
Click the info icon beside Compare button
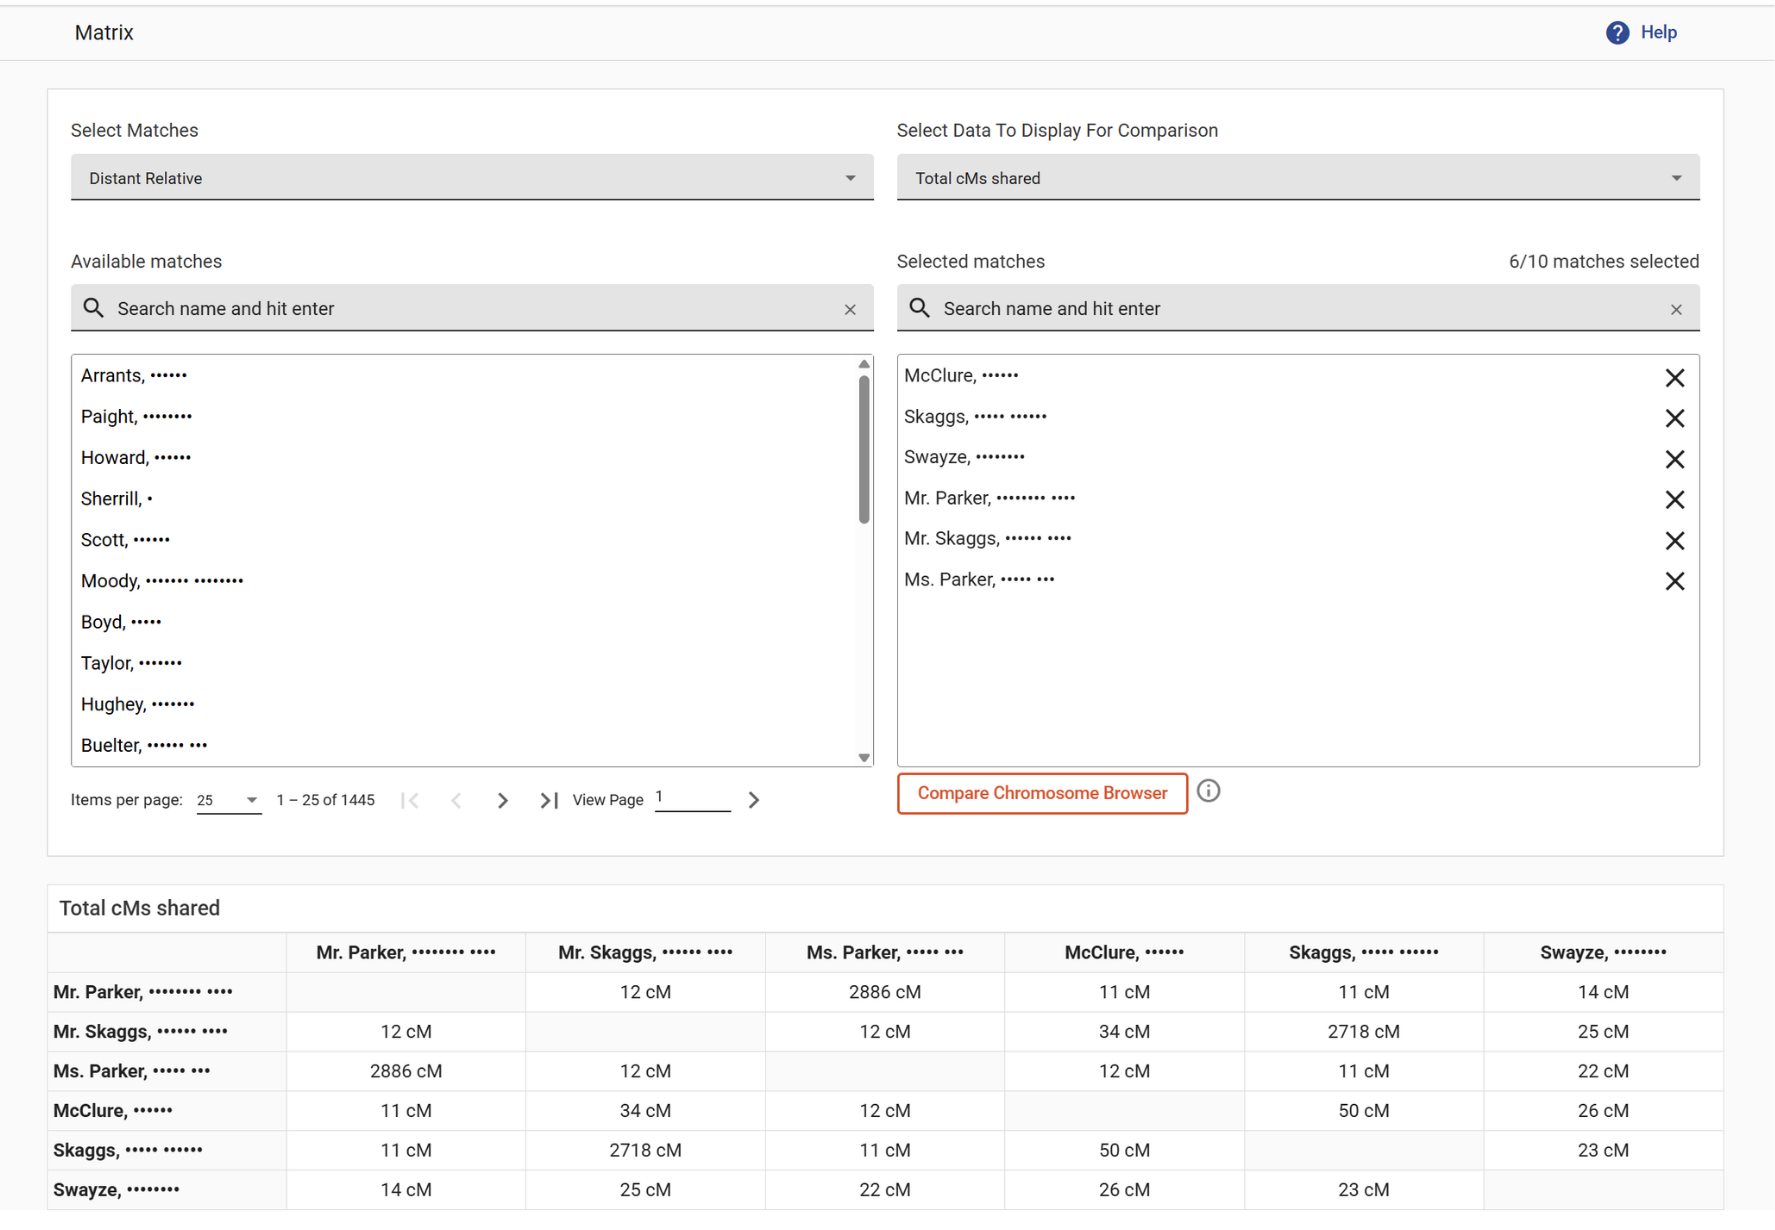1208,792
